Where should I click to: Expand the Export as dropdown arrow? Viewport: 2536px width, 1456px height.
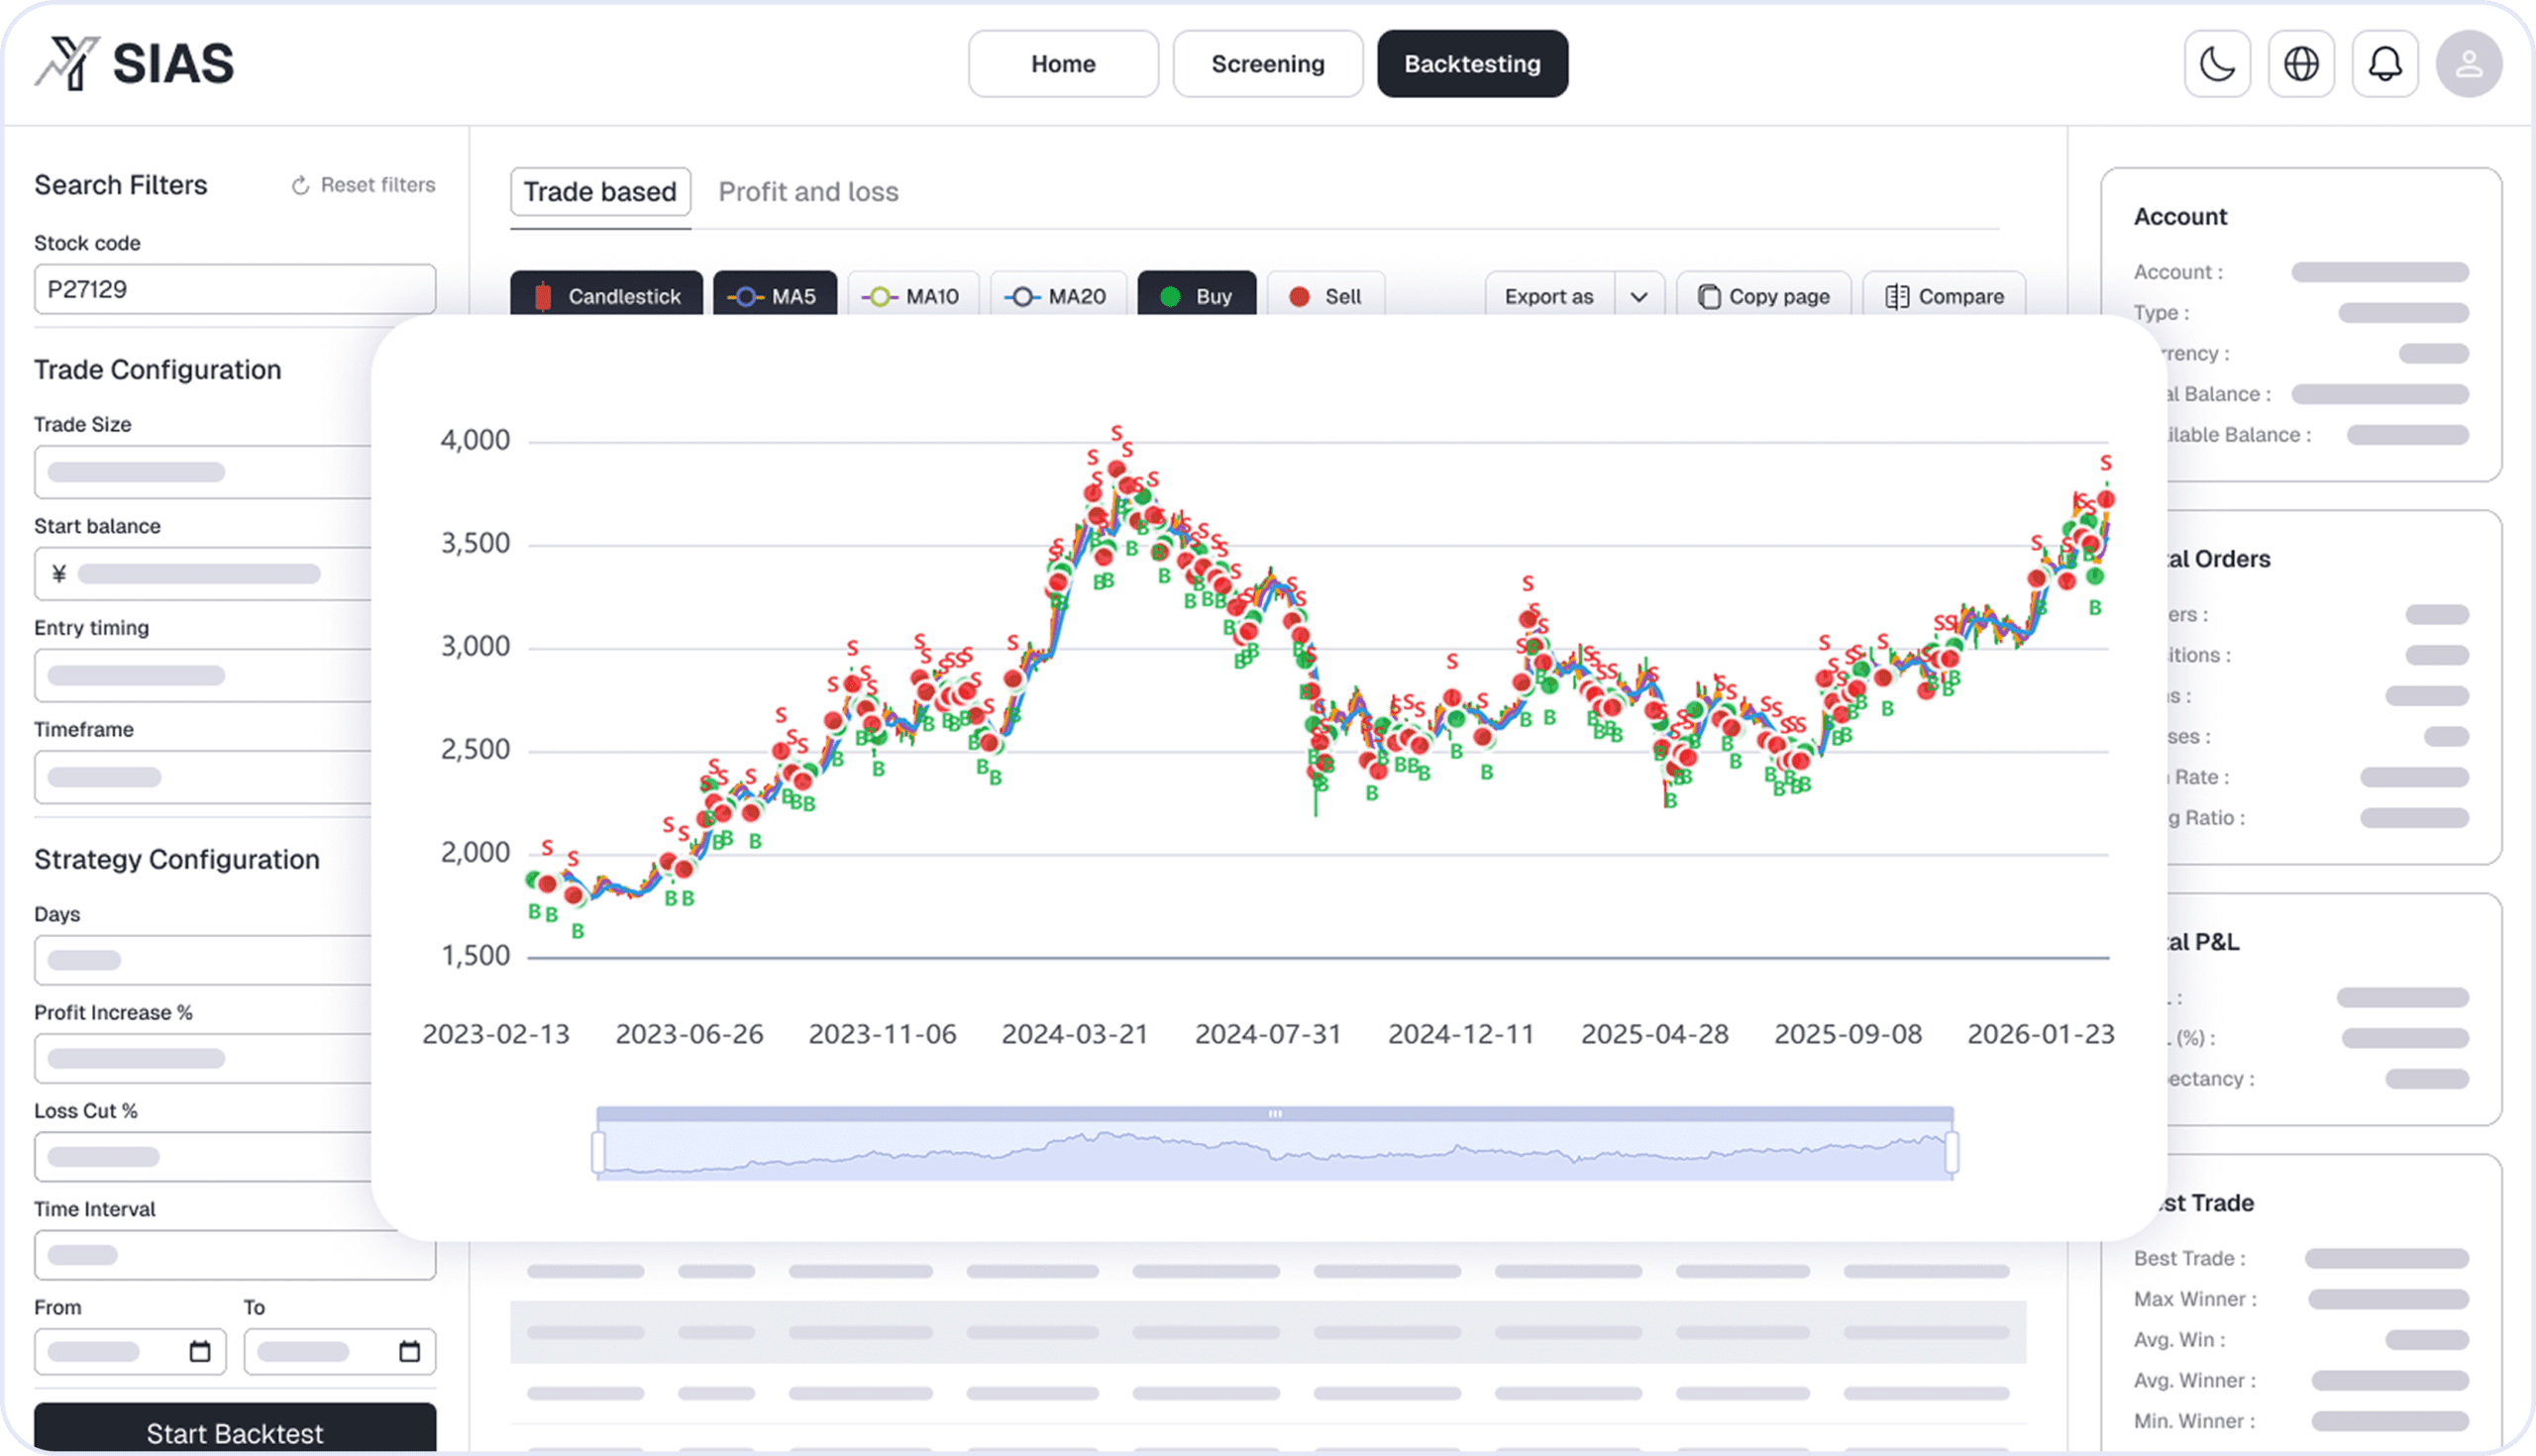[x=1638, y=297]
